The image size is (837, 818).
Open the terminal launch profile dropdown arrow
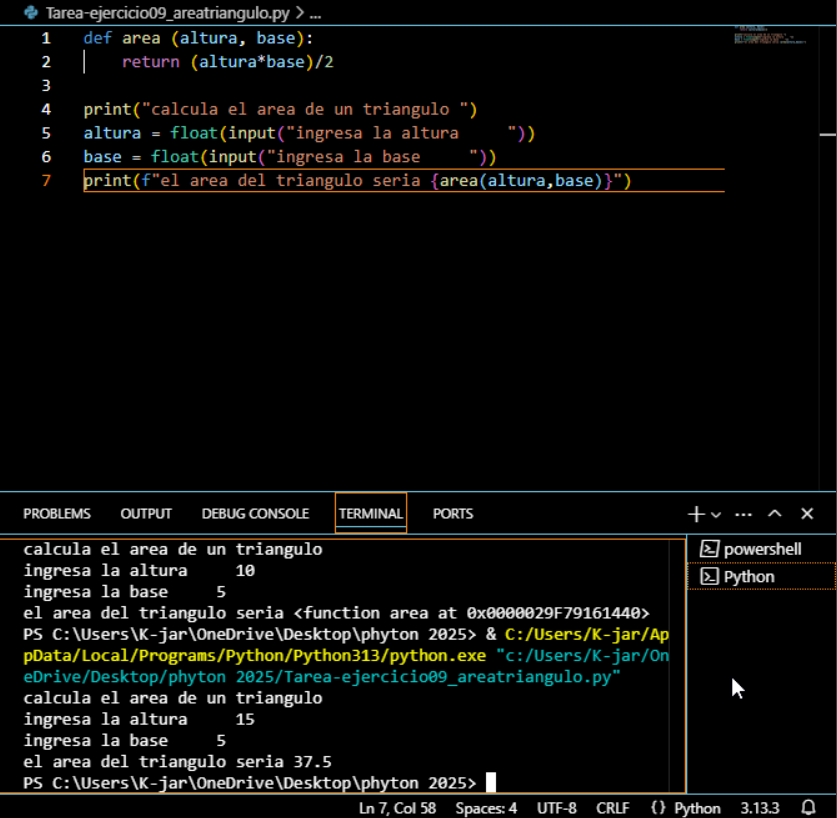click(716, 515)
